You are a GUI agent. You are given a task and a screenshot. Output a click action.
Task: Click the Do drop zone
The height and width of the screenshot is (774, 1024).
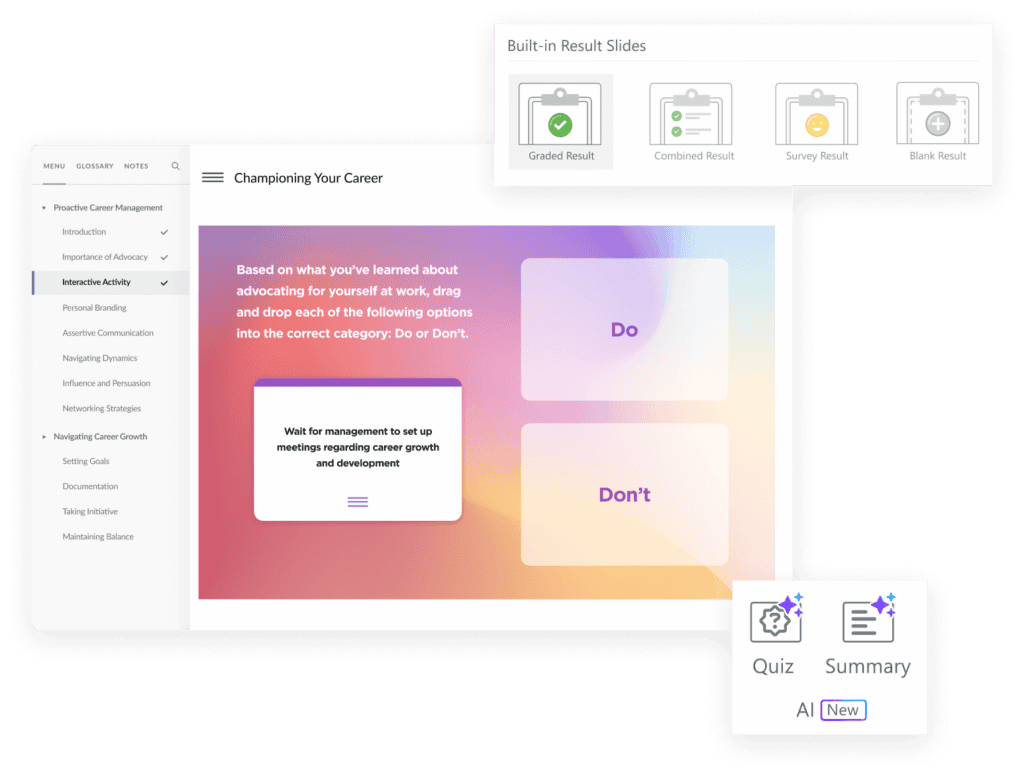(x=624, y=329)
